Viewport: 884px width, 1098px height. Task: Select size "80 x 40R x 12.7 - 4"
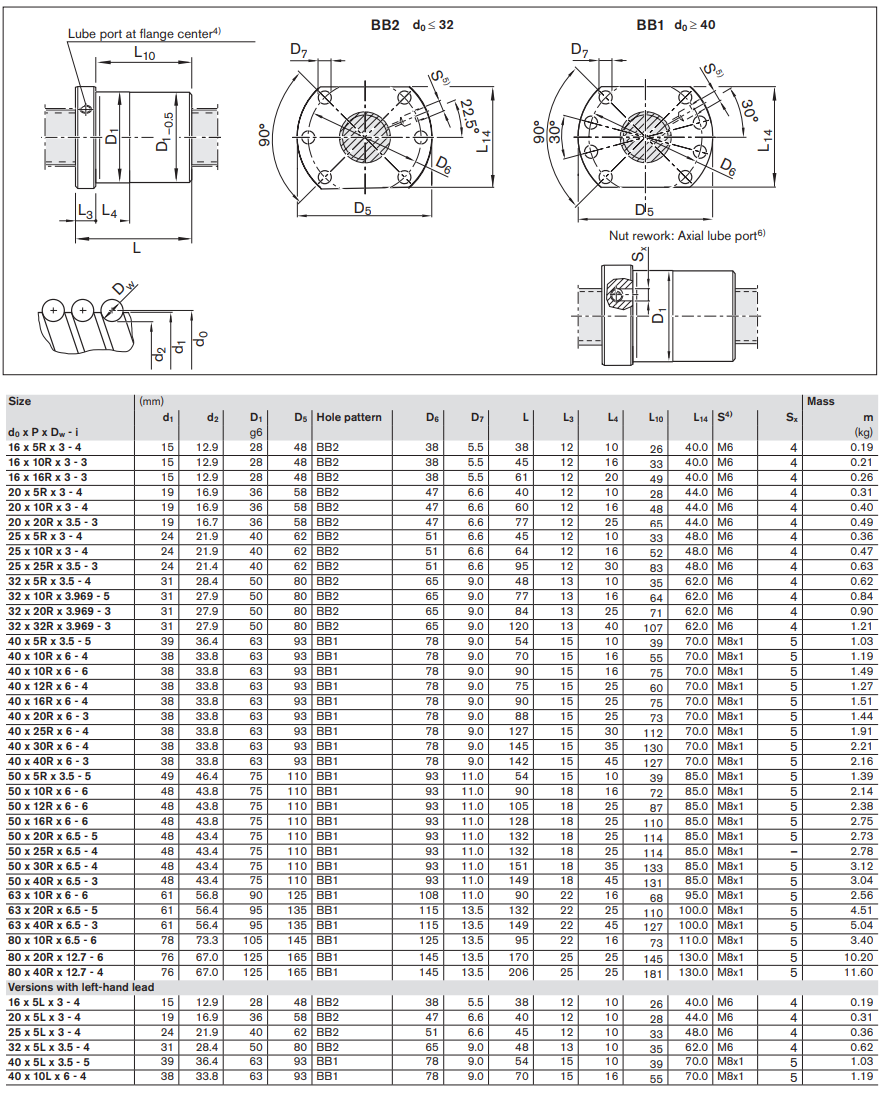click(55, 972)
